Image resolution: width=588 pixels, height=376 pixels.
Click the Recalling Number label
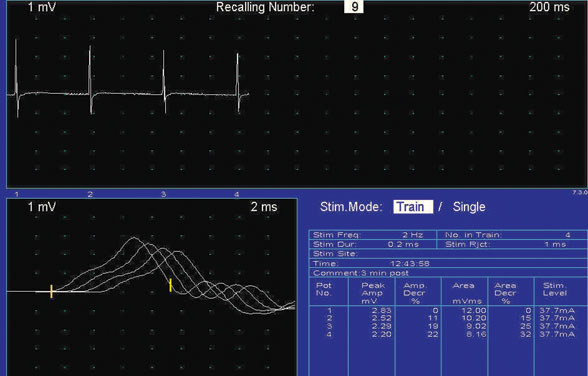click(x=265, y=7)
